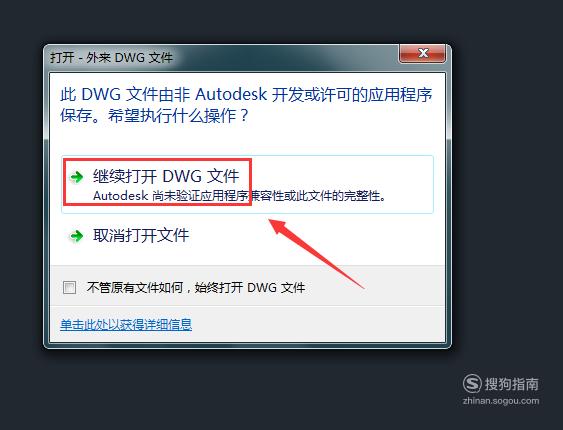The width and height of the screenshot is (563, 430).
Task: Click the DWG word in the checkbox label
Action: coord(262,288)
